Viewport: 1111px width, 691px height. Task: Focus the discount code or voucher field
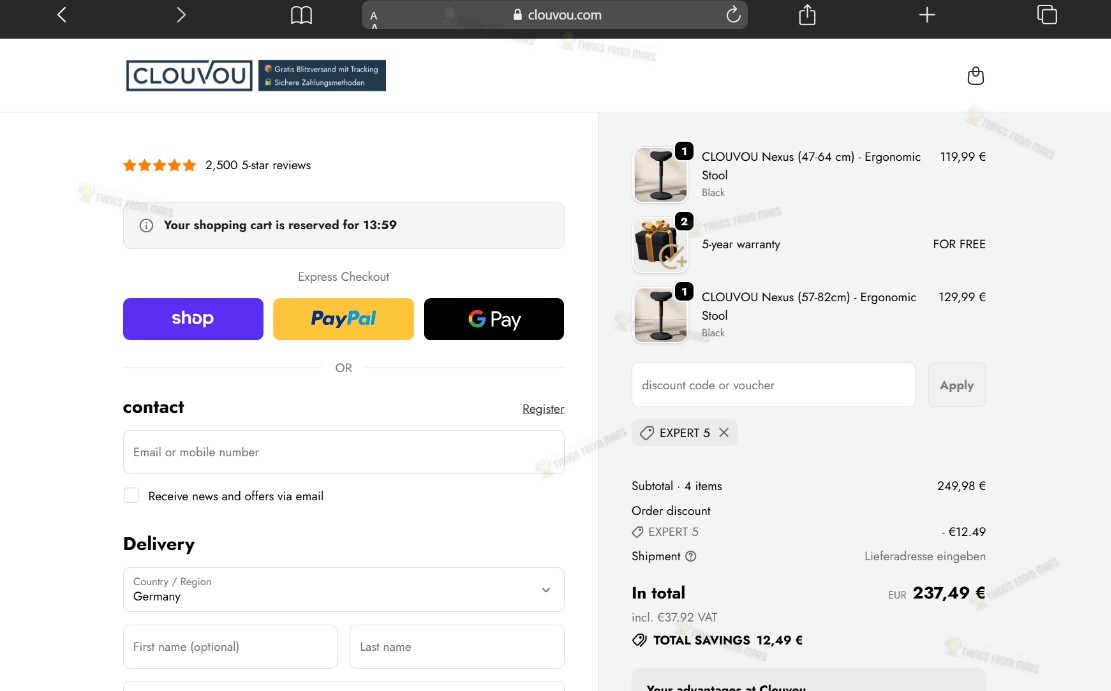773,385
